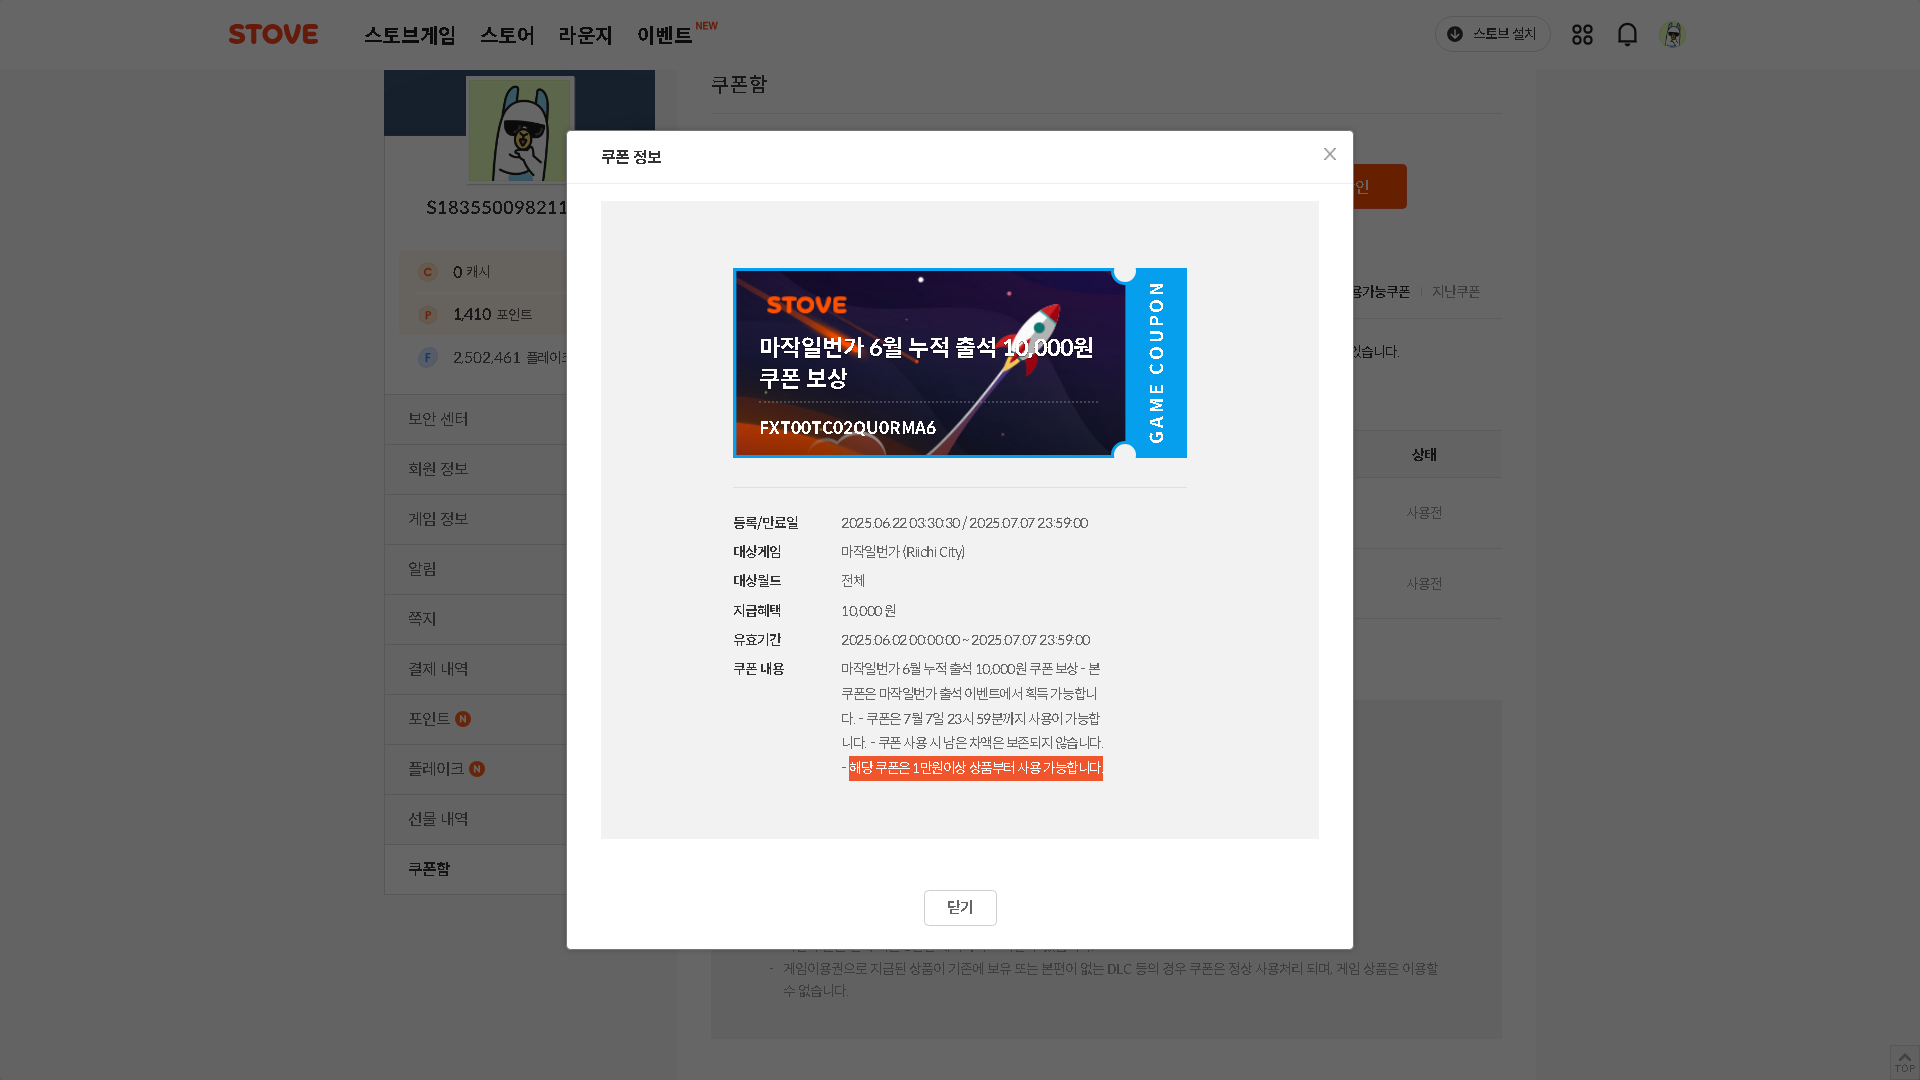Click coupon code FXT00TC02QU0RMA6
This screenshot has height=1080, width=1920.
(x=848, y=428)
